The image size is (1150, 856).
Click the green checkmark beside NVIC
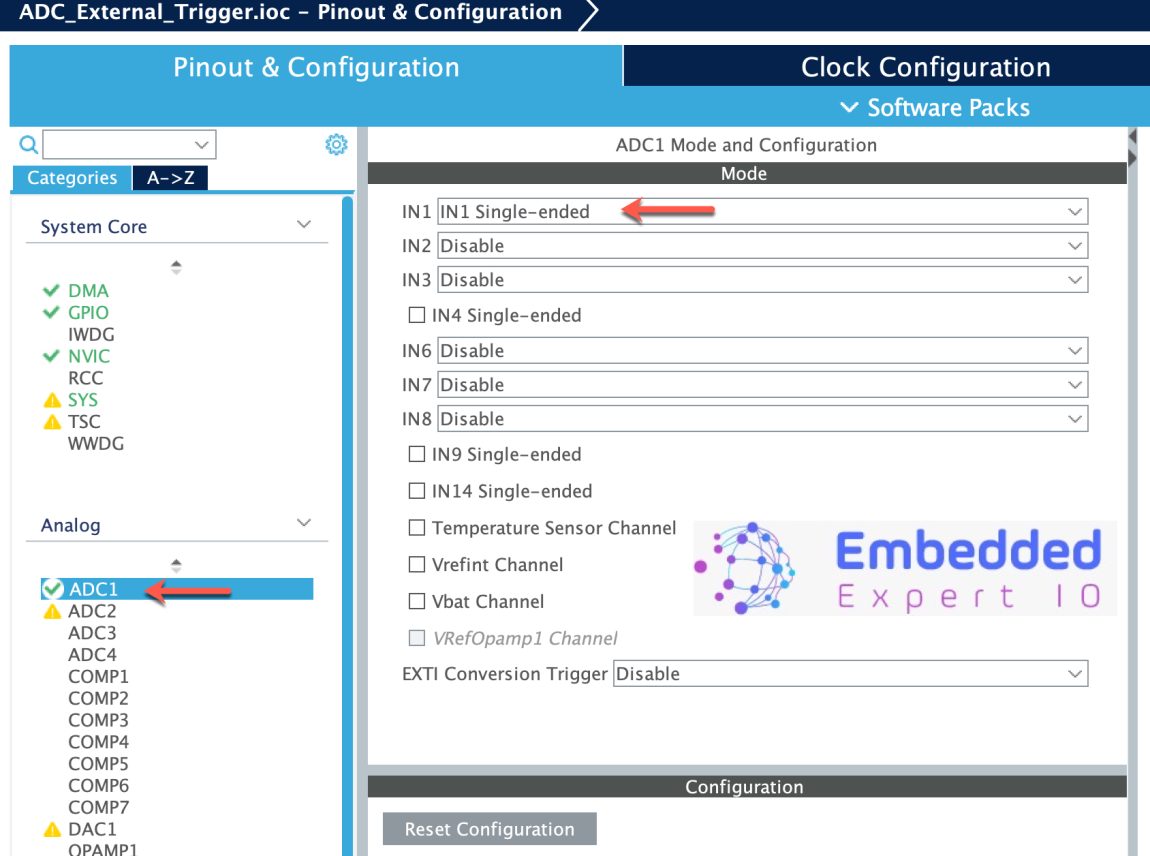click(x=52, y=356)
